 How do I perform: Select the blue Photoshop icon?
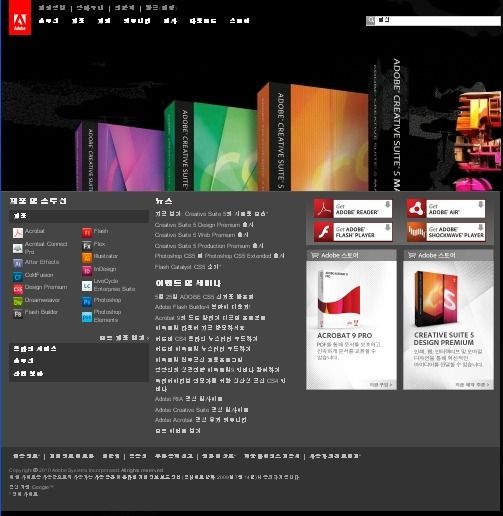[87, 302]
